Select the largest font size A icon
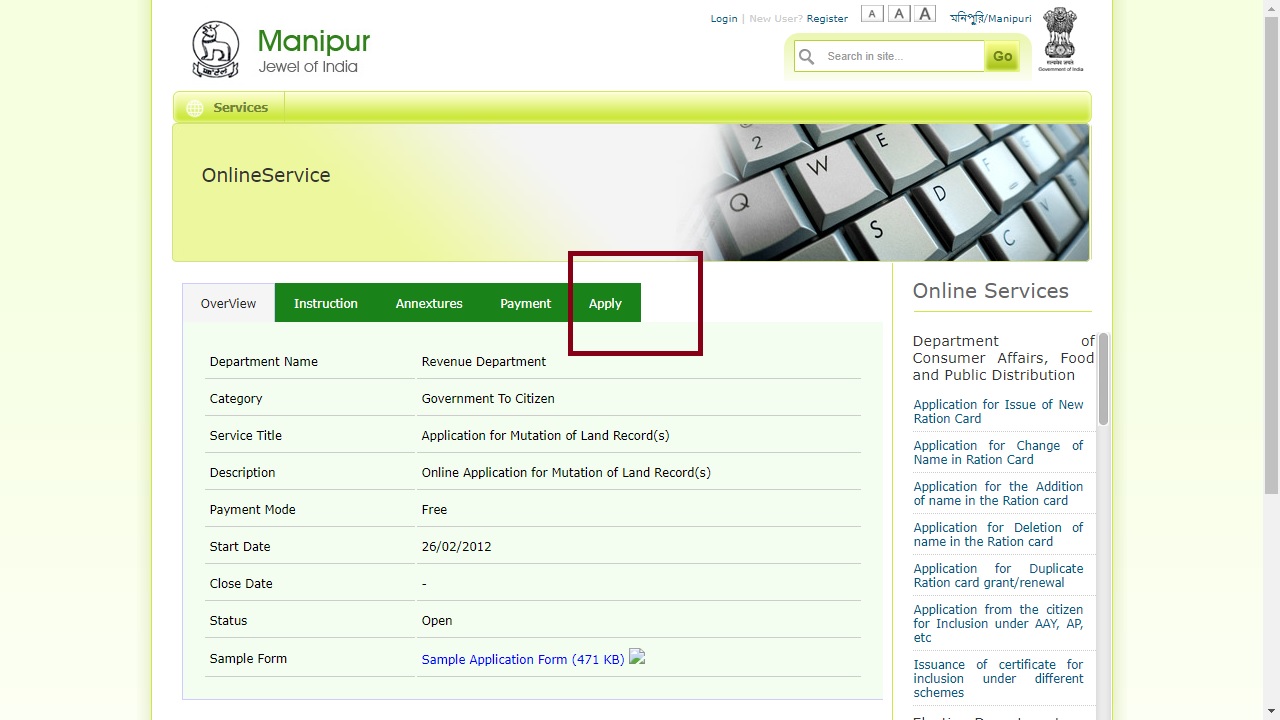This screenshot has height=720, width=1280. [x=926, y=14]
